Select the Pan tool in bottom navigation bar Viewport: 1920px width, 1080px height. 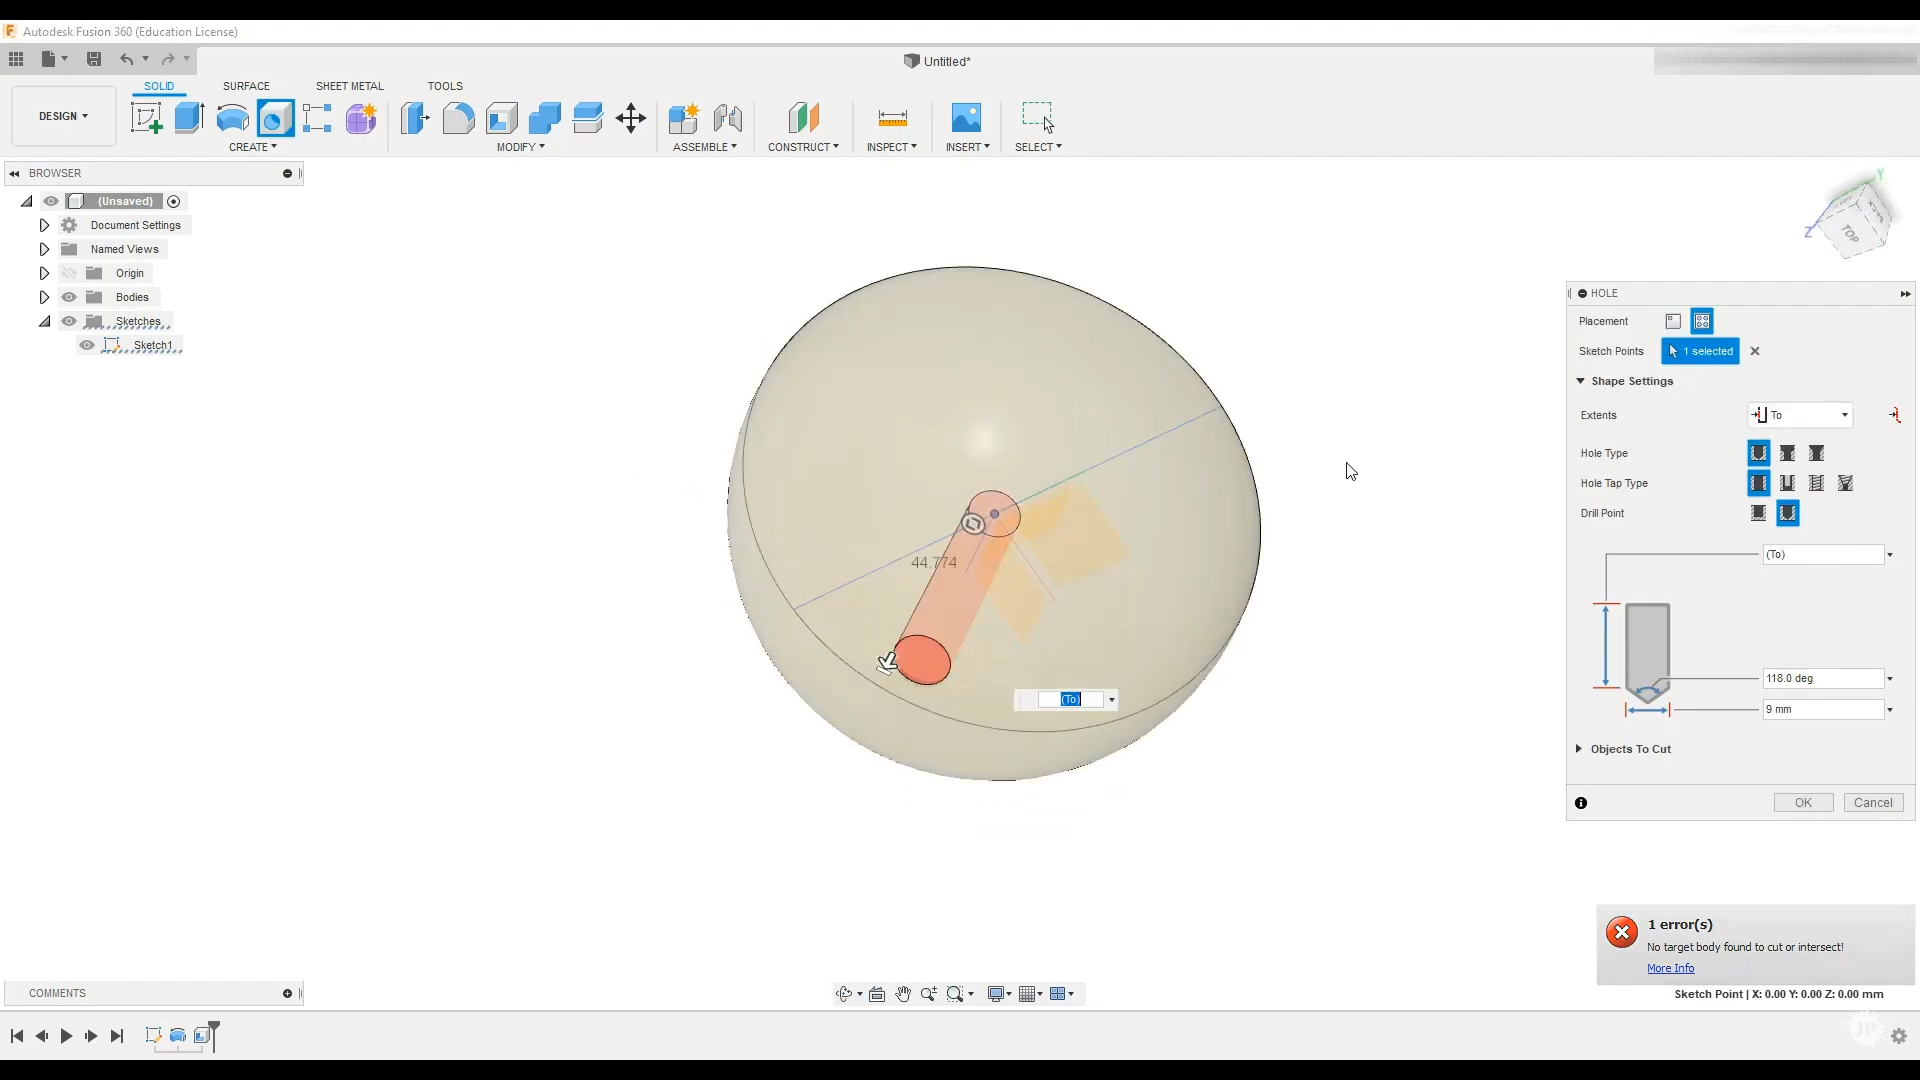point(903,993)
